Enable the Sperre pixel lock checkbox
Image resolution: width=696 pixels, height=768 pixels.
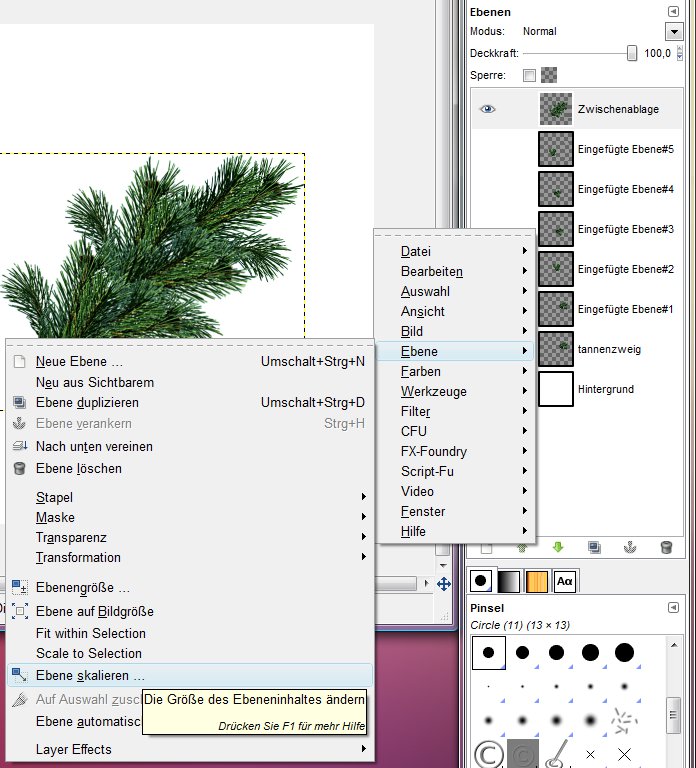[529, 75]
